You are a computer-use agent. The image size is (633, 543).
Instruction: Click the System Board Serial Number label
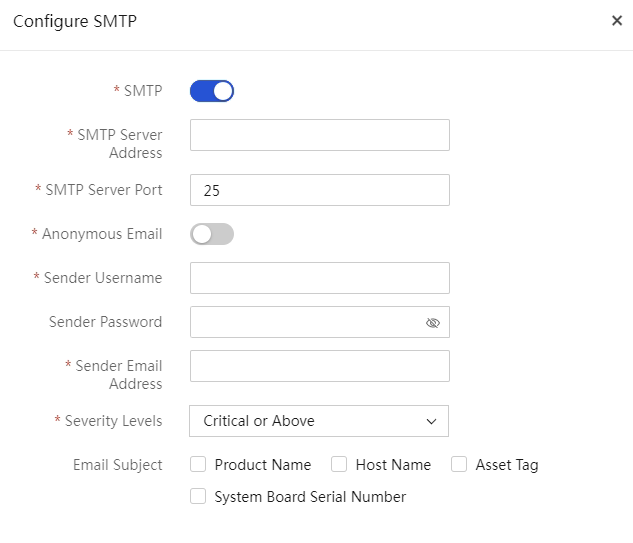pos(310,497)
